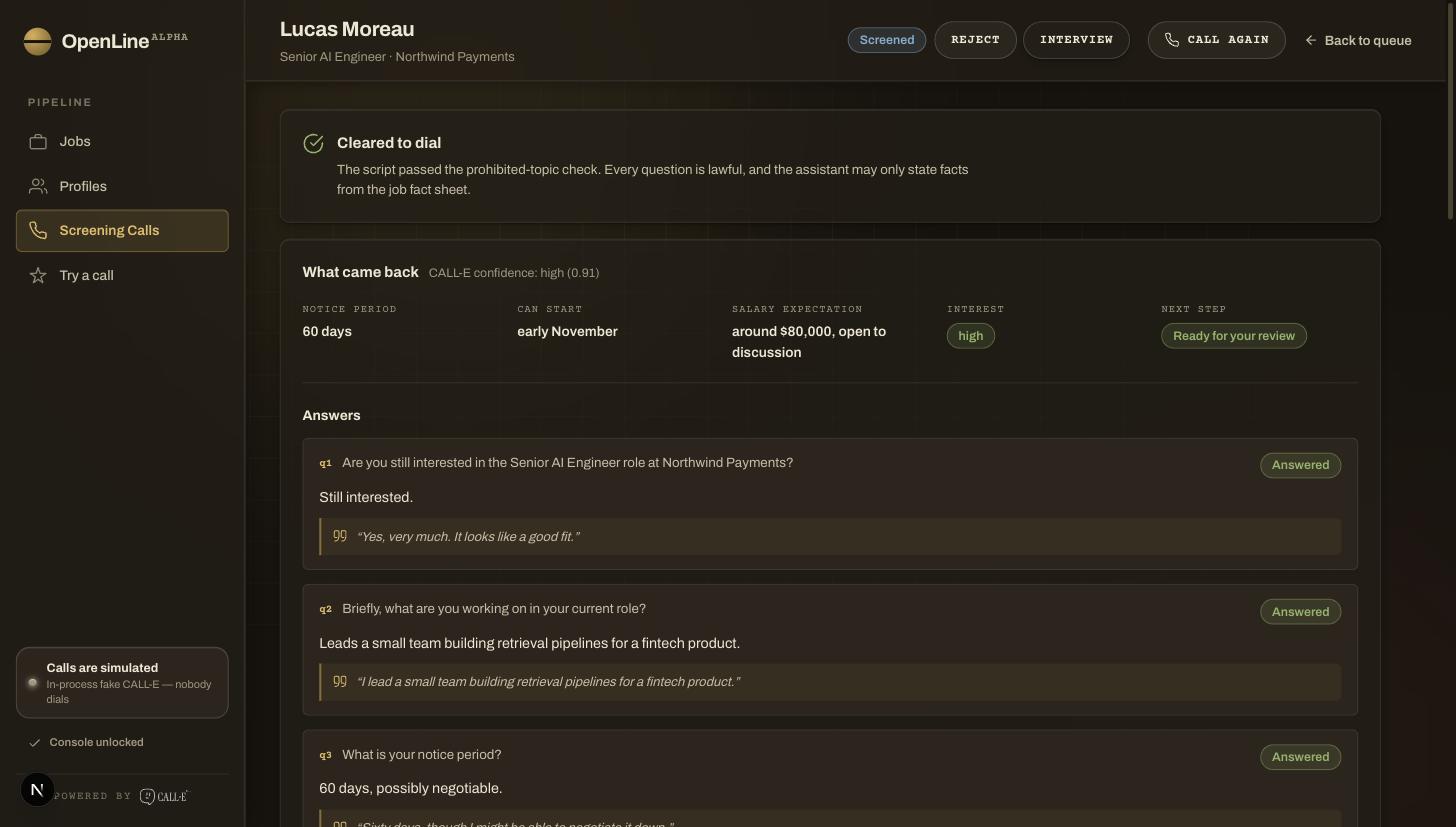1456x827 pixels.
Task: Call the candidate again
Action: (1216, 40)
